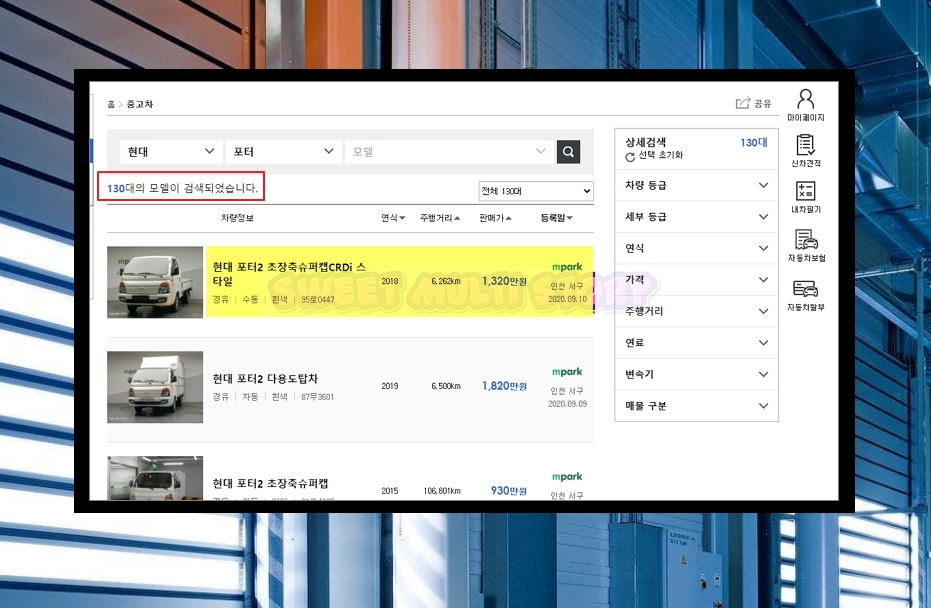Click thumbnail of 다용도탑차 box truck
The width and height of the screenshot is (931, 608).
tap(155, 387)
